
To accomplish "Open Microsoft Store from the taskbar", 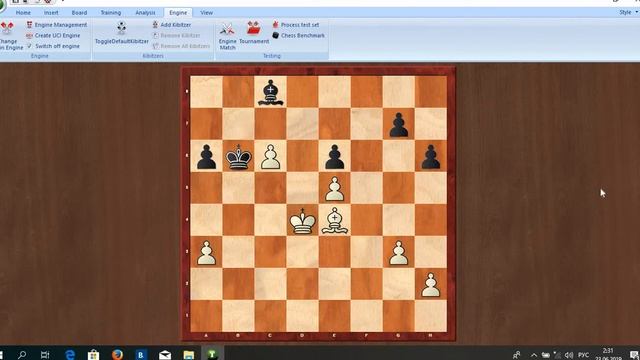I will click(x=93, y=354).
